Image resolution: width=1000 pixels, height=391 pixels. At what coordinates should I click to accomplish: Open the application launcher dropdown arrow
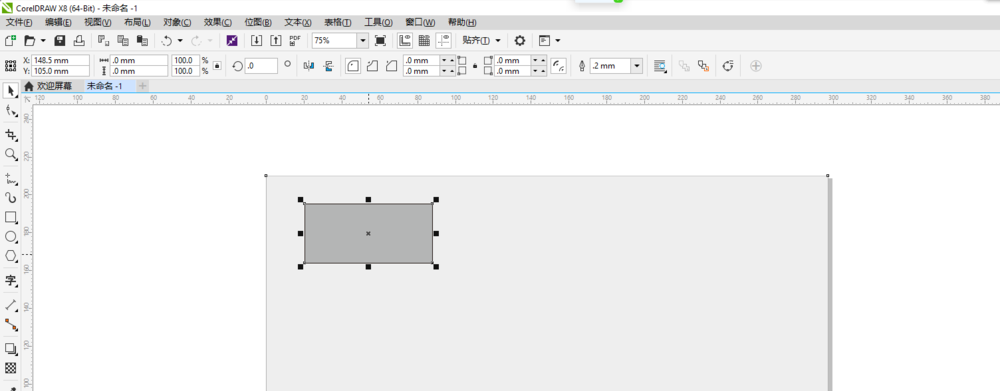pyautogui.click(x=558, y=40)
